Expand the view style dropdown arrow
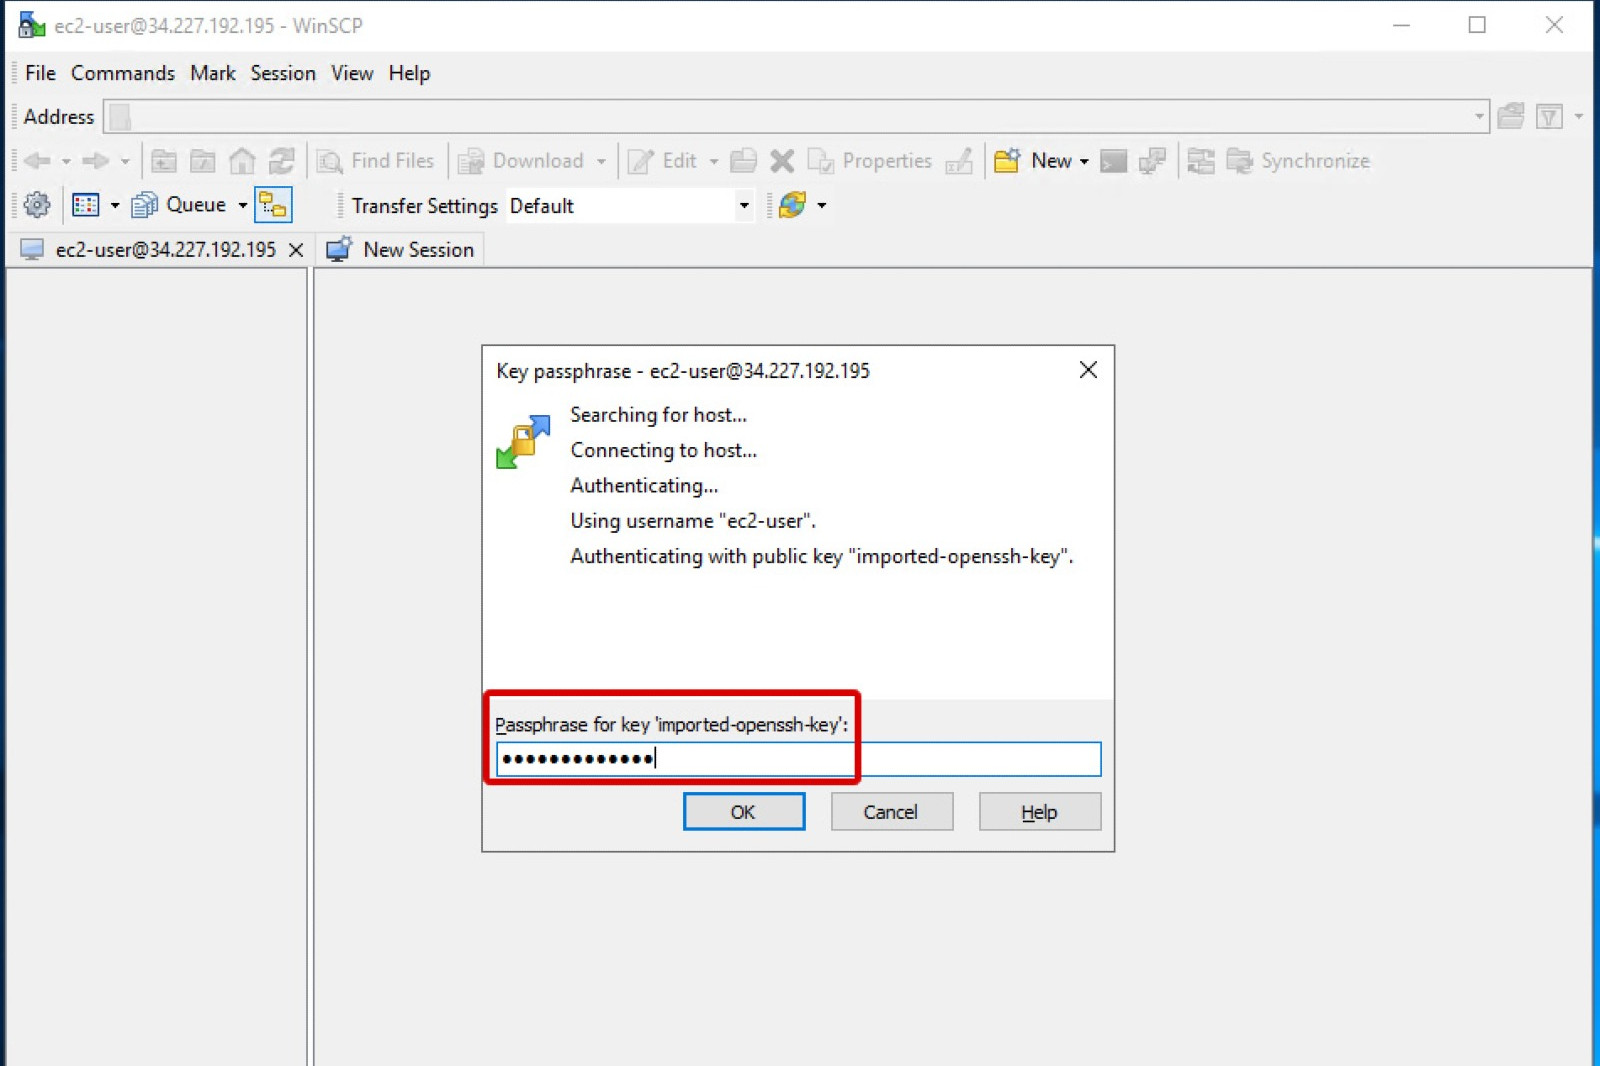The image size is (1600, 1066). [x=115, y=205]
